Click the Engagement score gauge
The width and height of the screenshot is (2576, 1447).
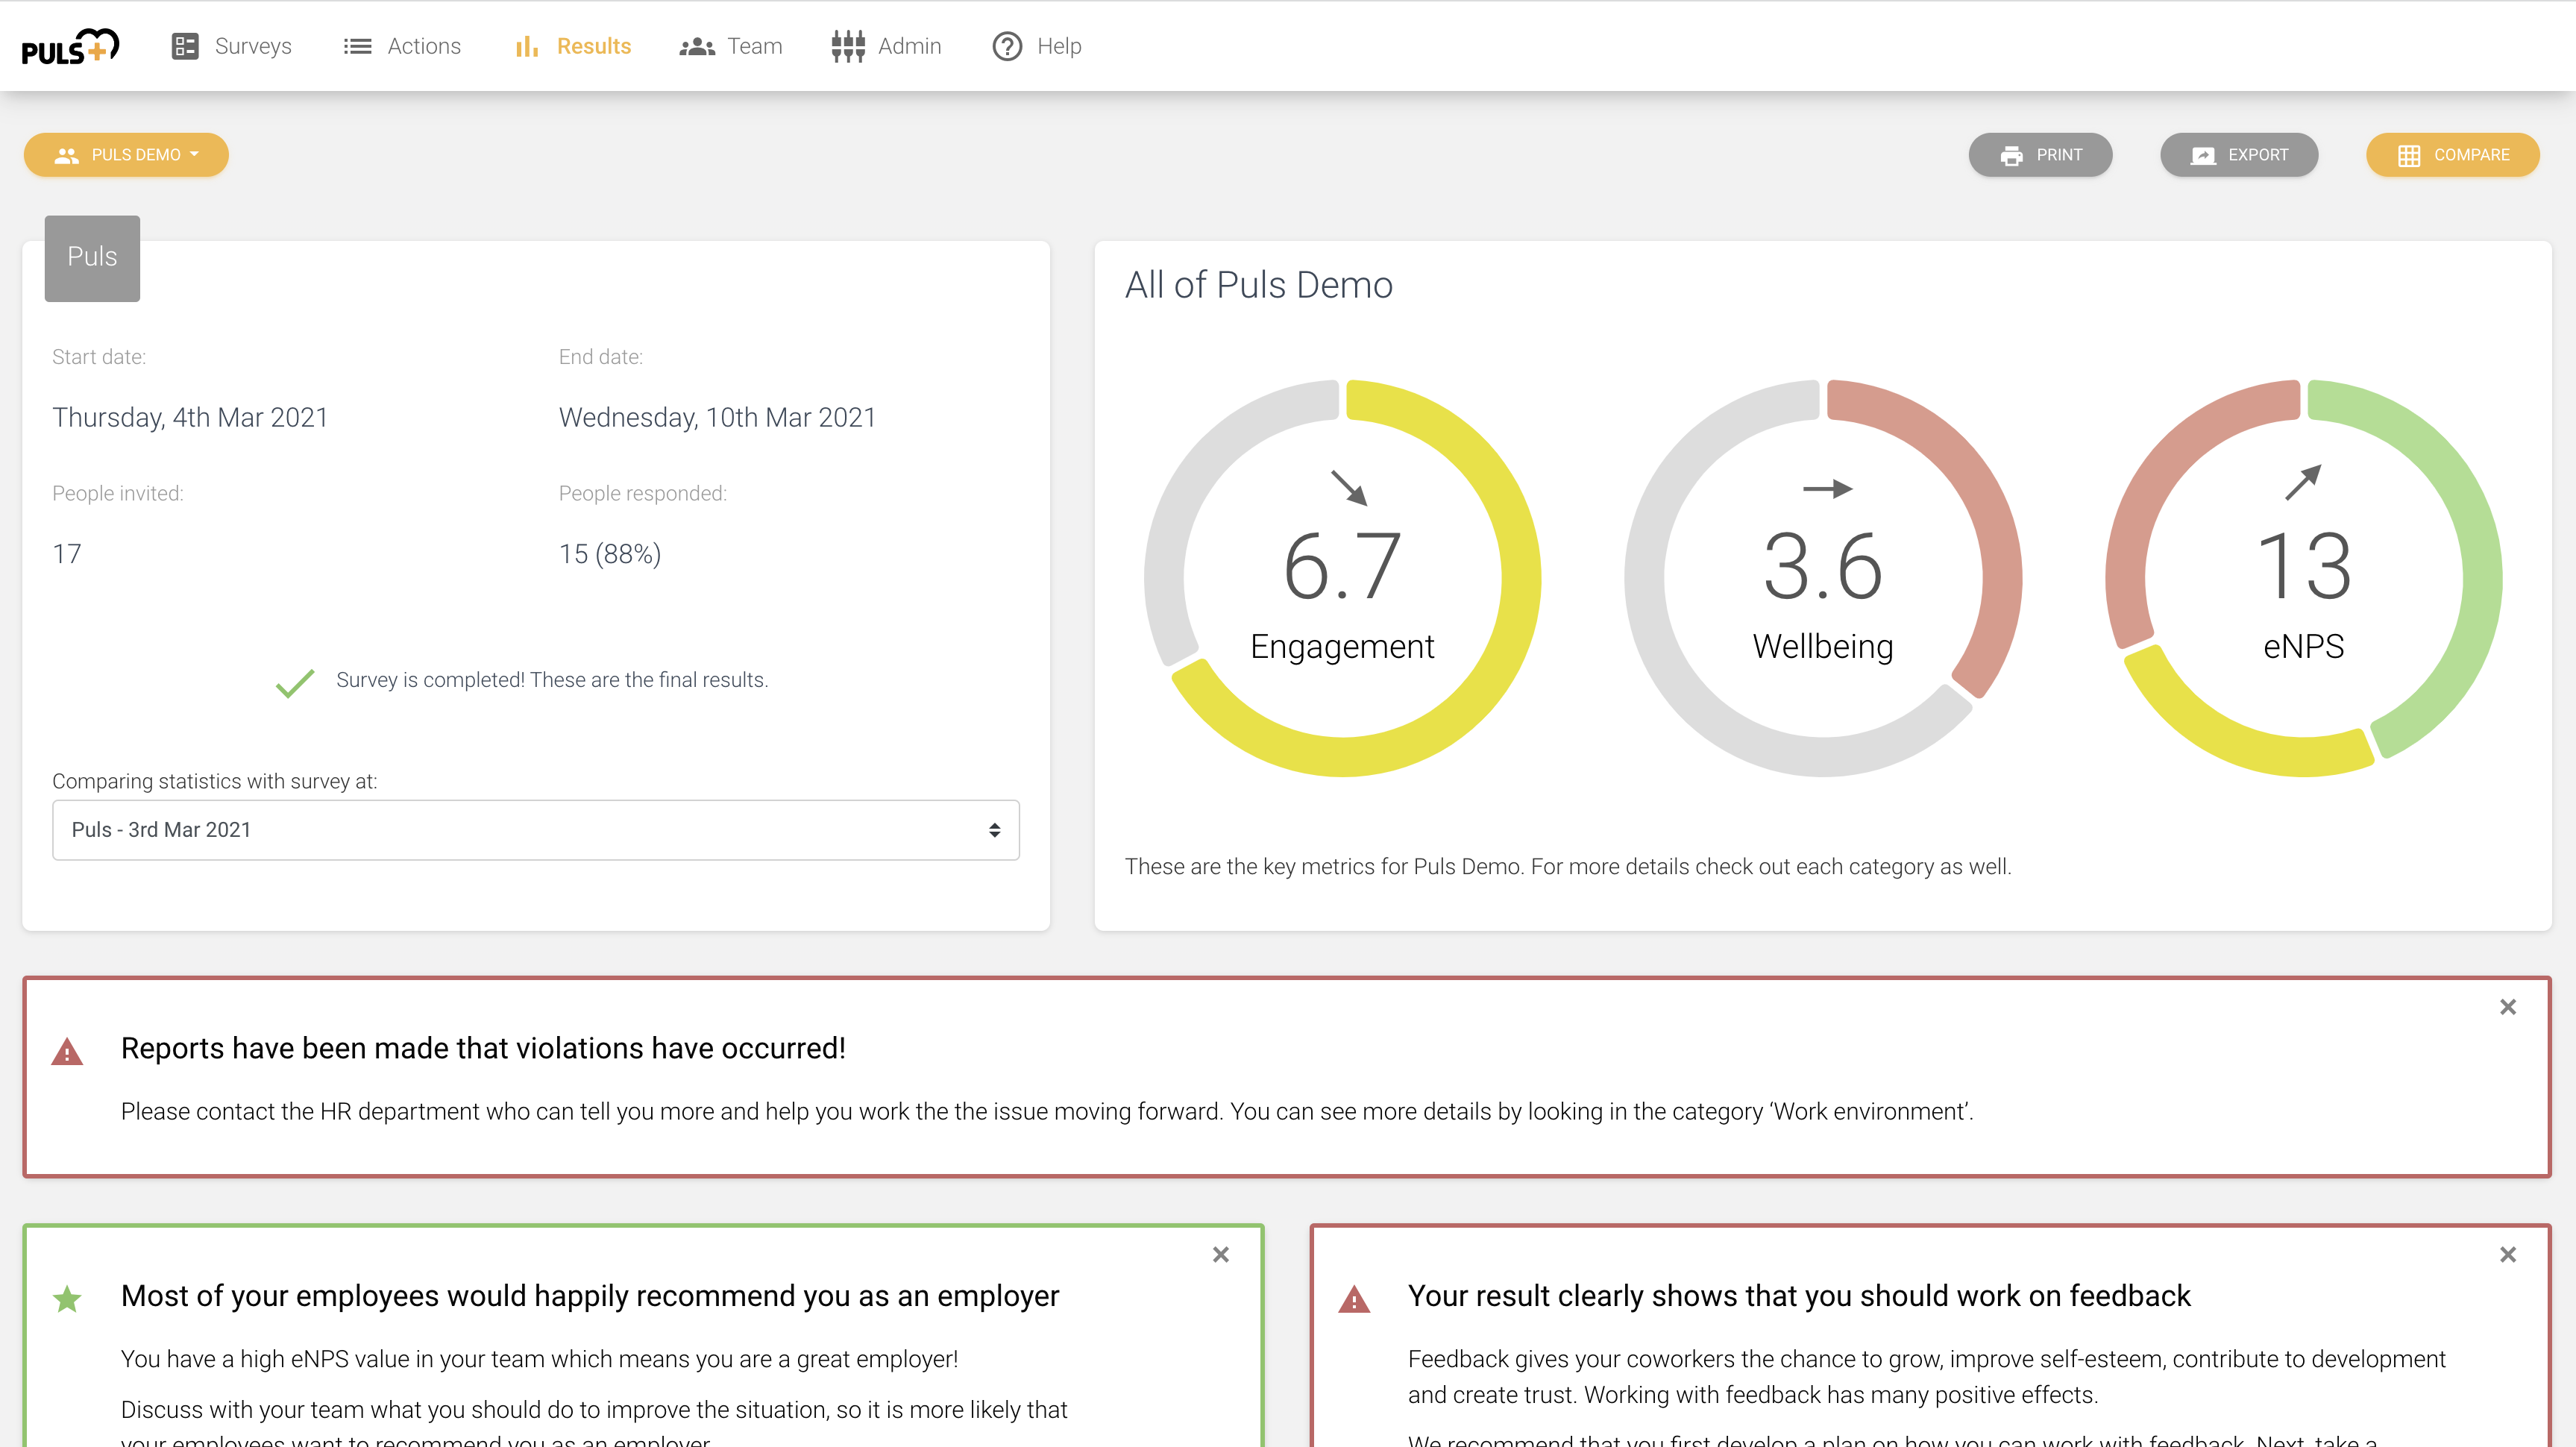[1342, 578]
